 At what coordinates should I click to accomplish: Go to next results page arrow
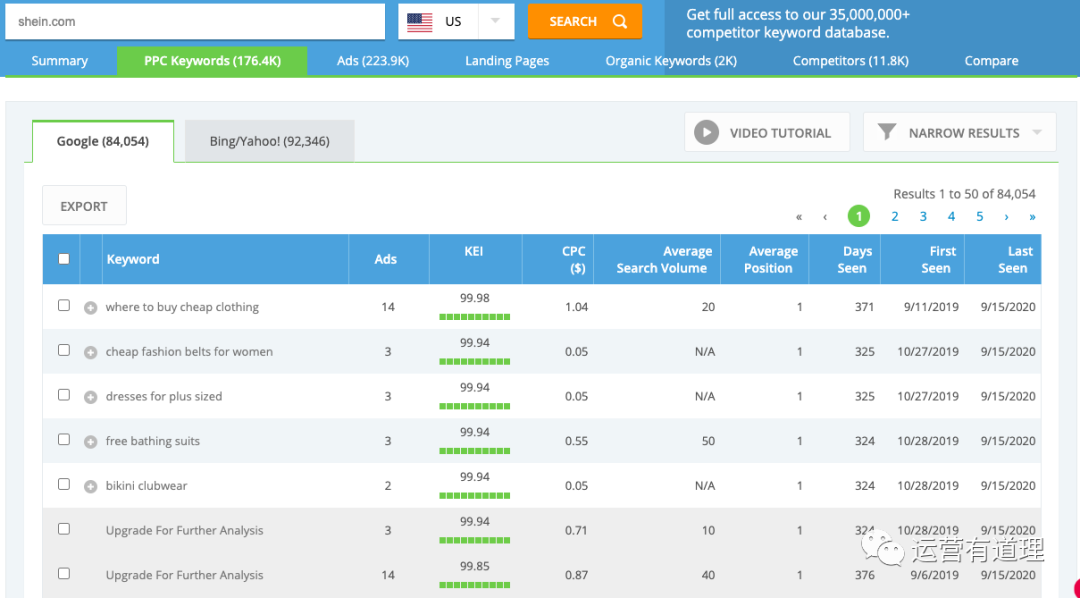[x=1006, y=217]
